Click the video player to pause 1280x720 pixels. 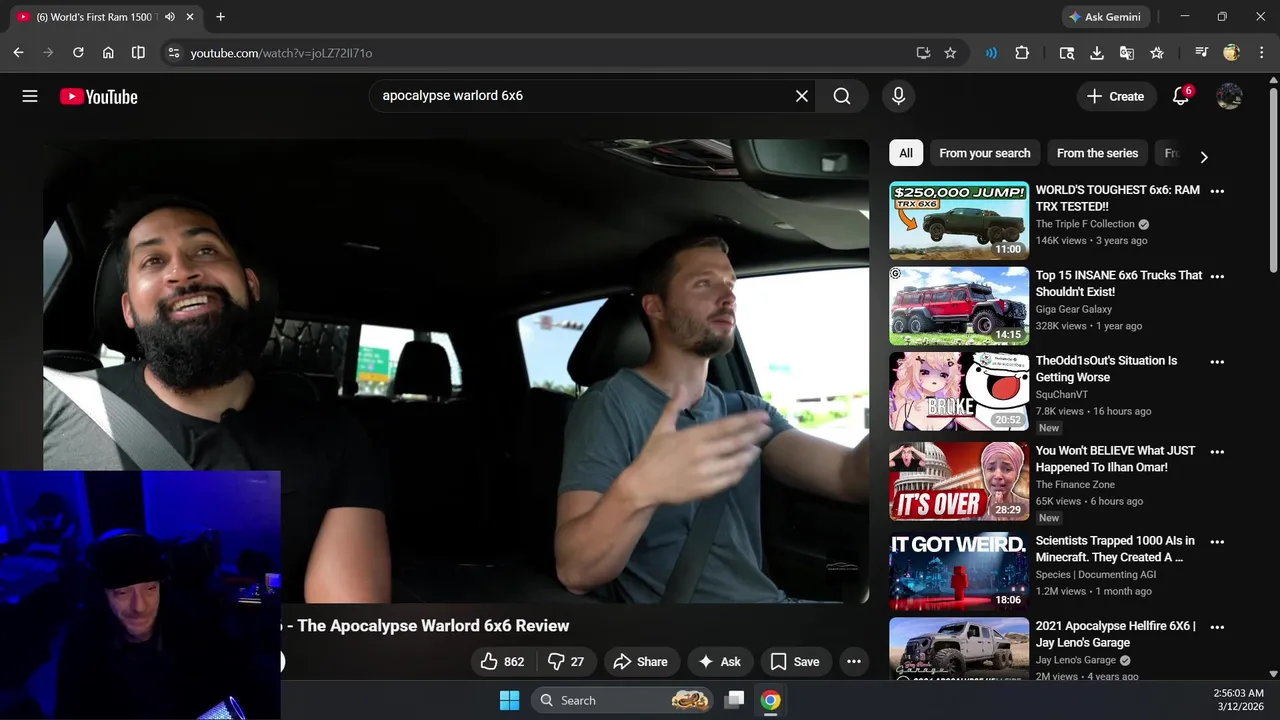[456, 371]
